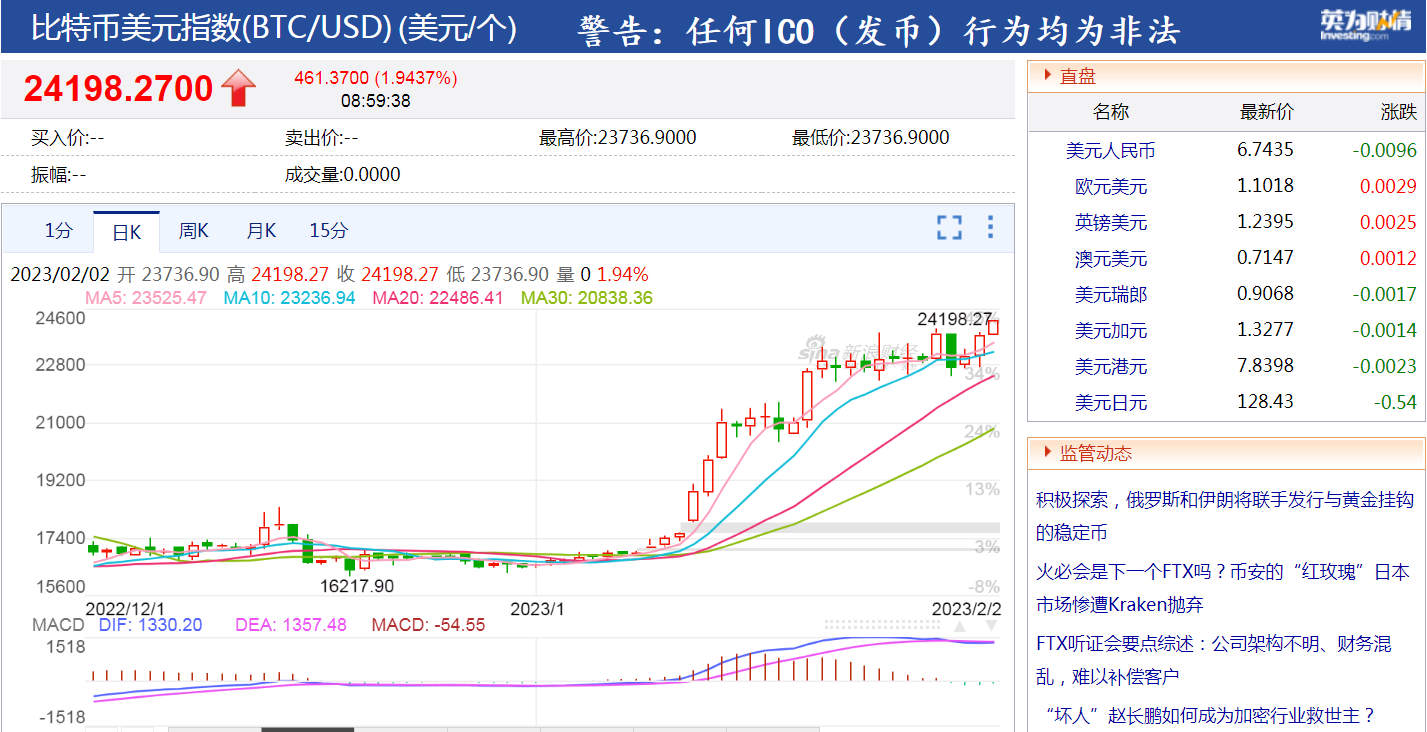Open the three-dot chart options menu
This screenshot has height=732, width=1427.
click(x=990, y=228)
